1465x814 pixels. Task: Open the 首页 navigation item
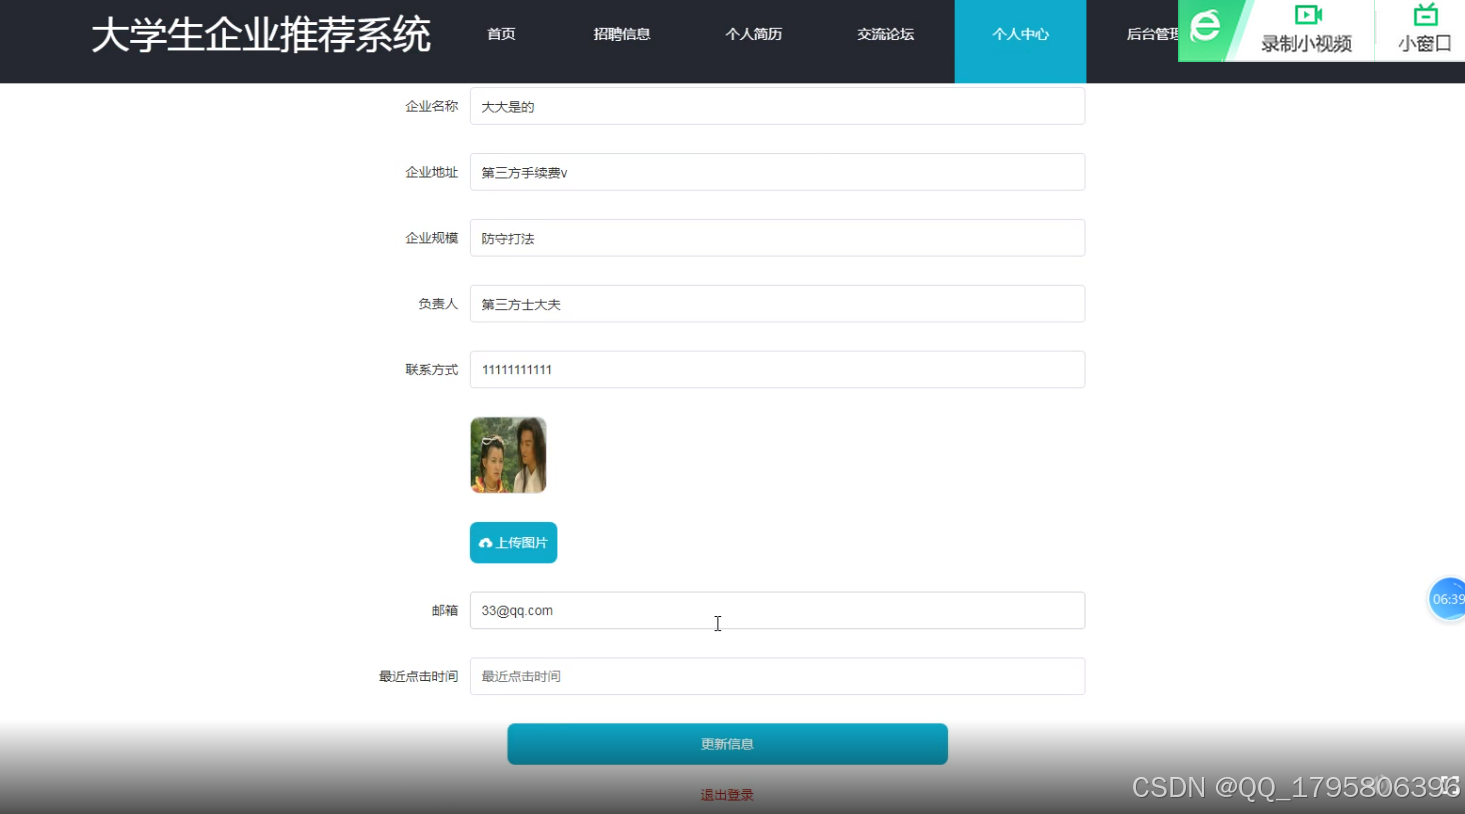pos(500,33)
